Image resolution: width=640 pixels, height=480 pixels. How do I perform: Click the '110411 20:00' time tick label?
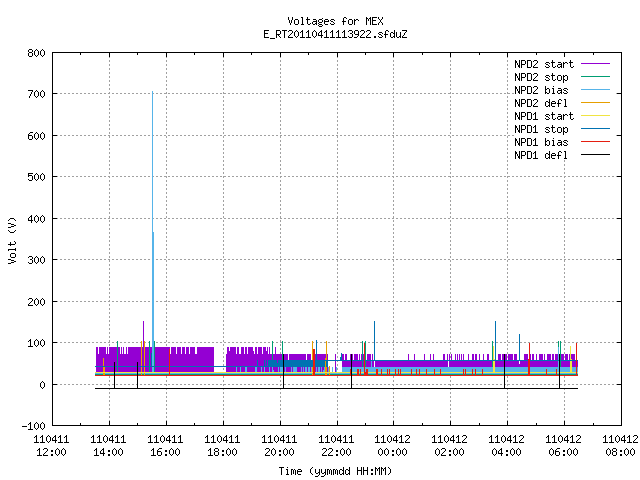279,446
